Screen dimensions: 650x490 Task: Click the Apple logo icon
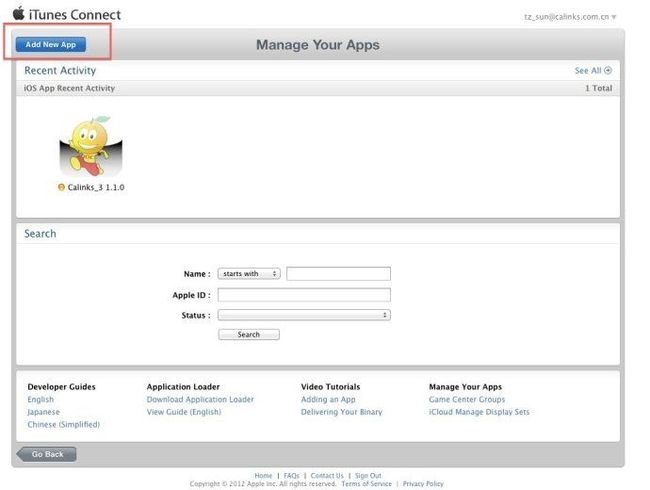[x=19, y=13]
